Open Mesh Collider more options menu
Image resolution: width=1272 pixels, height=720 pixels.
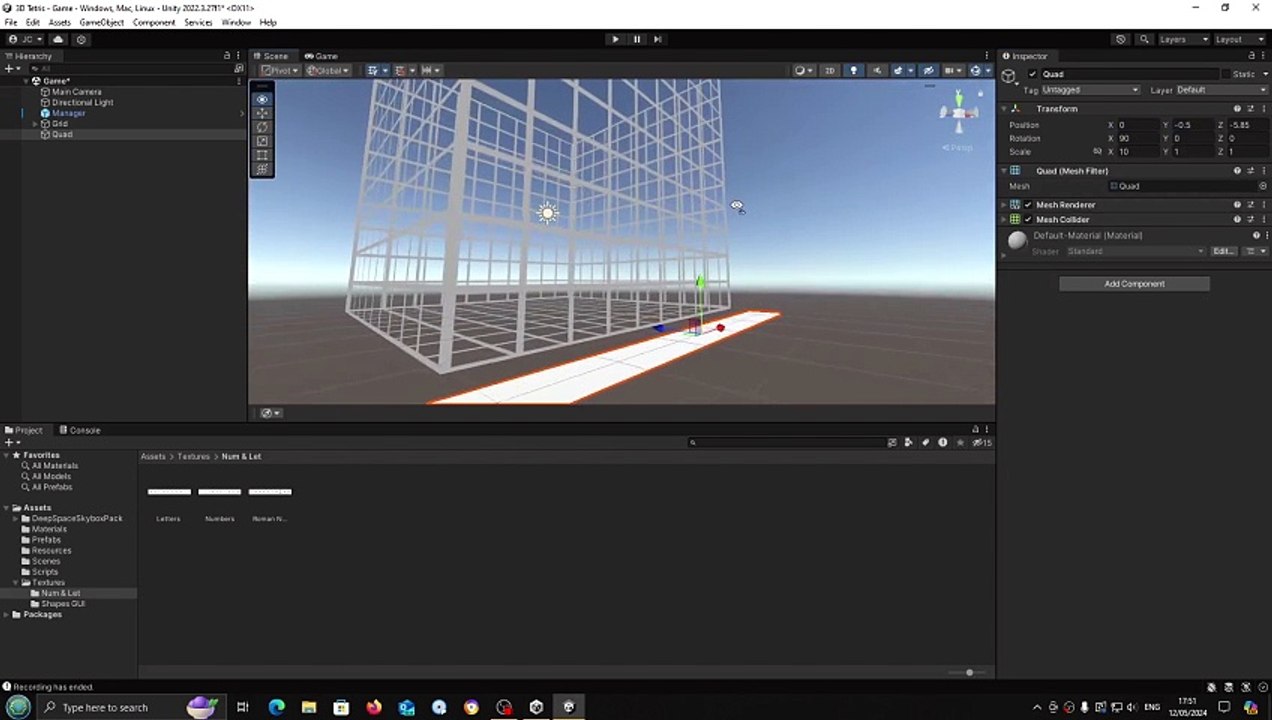point(1263,219)
